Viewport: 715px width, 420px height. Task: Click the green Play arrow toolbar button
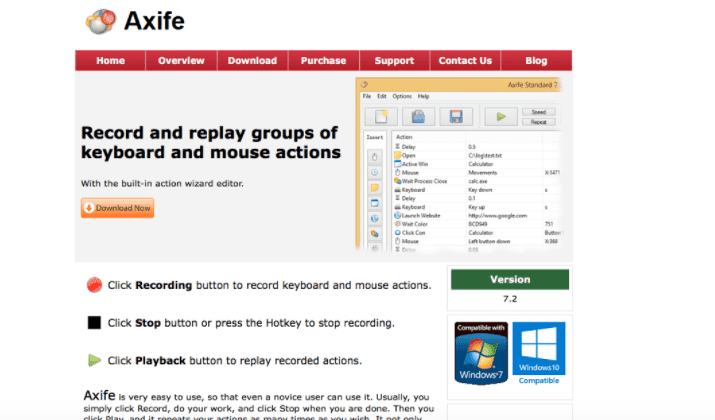(501, 117)
